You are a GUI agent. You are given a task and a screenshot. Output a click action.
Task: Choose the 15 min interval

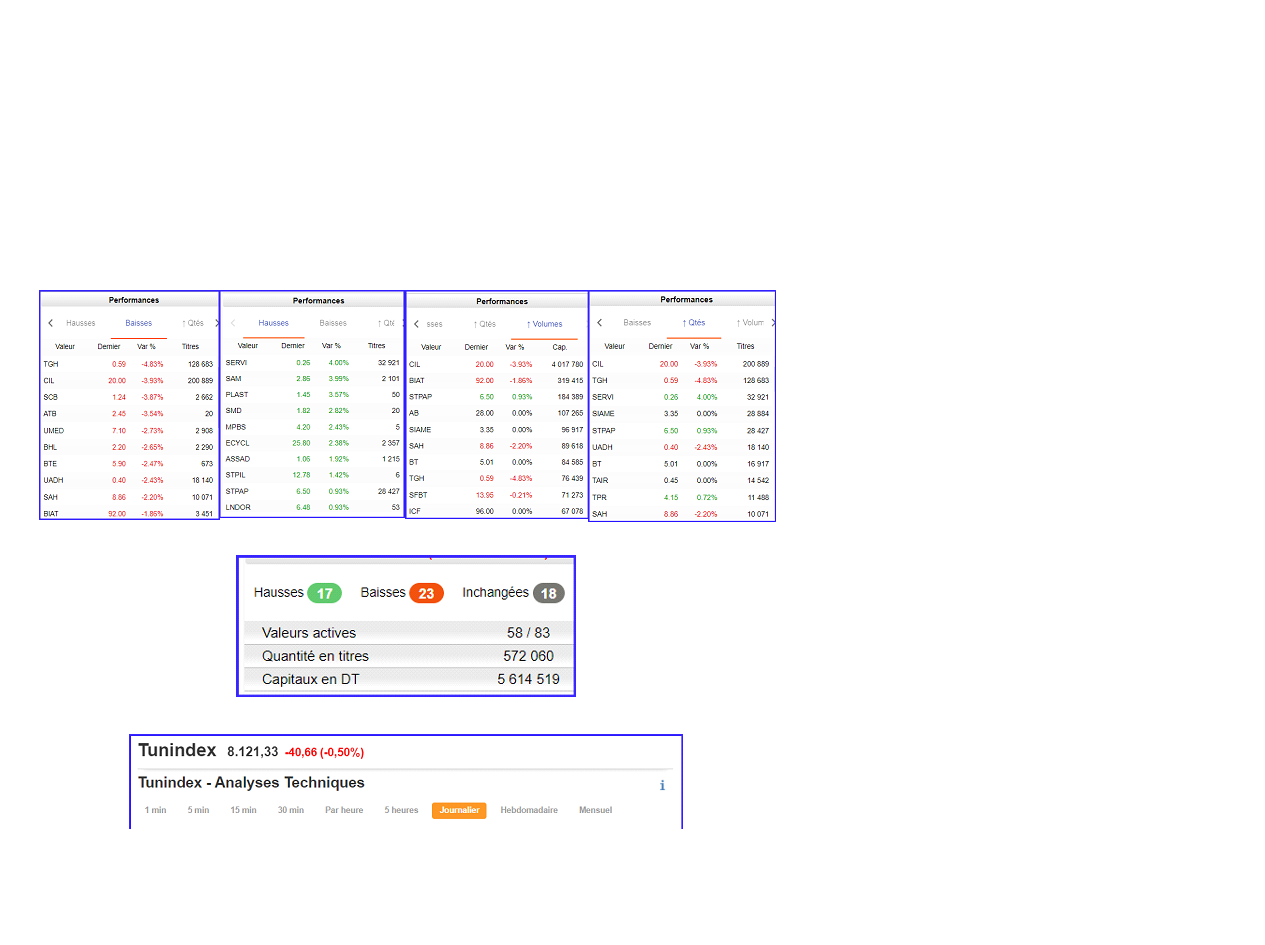point(243,810)
